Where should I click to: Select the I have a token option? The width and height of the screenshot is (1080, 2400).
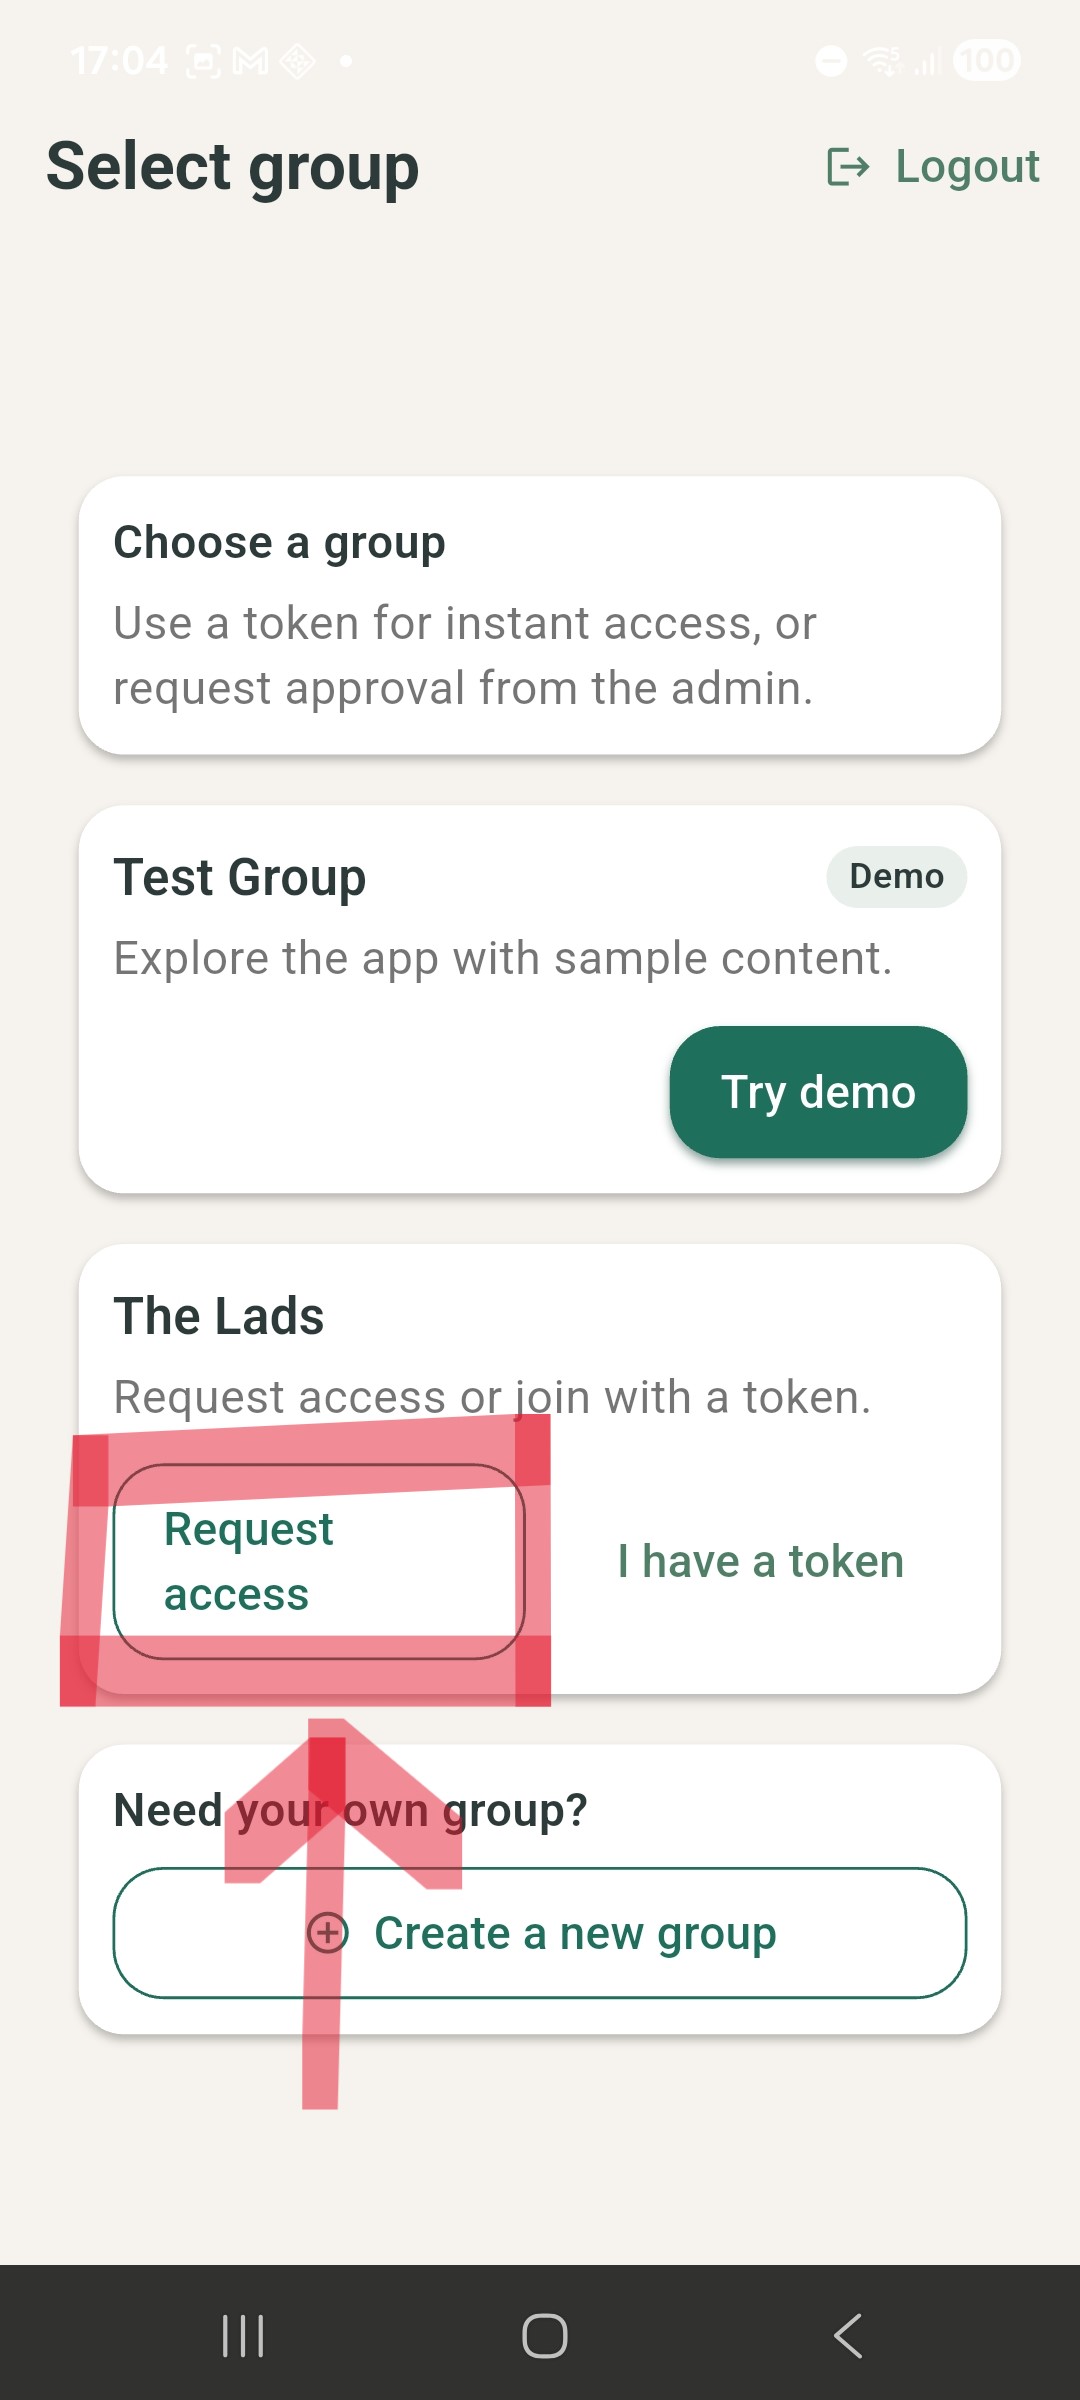tap(760, 1561)
